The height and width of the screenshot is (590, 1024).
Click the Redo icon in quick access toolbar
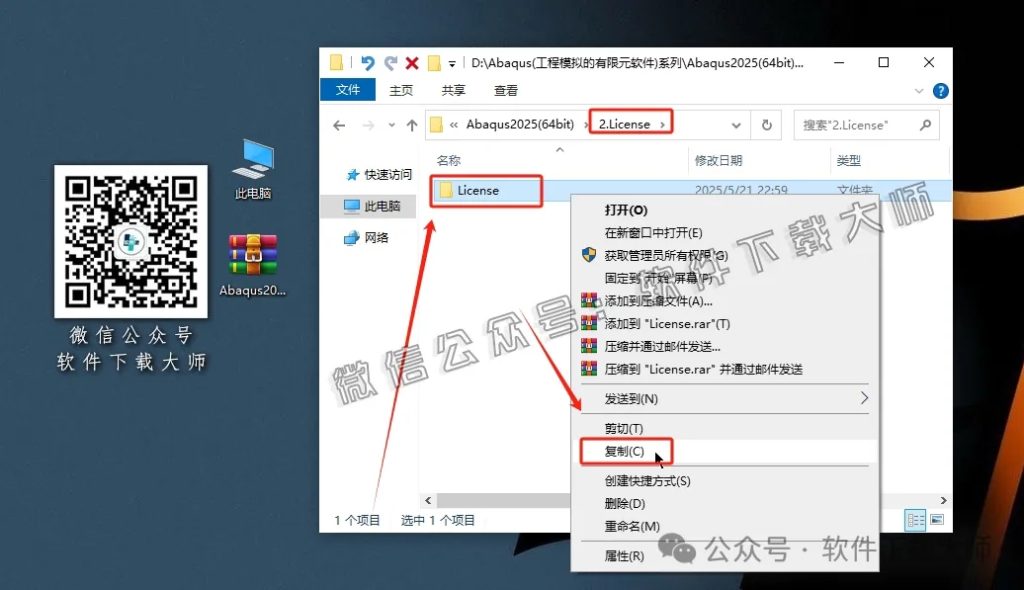pos(394,62)
